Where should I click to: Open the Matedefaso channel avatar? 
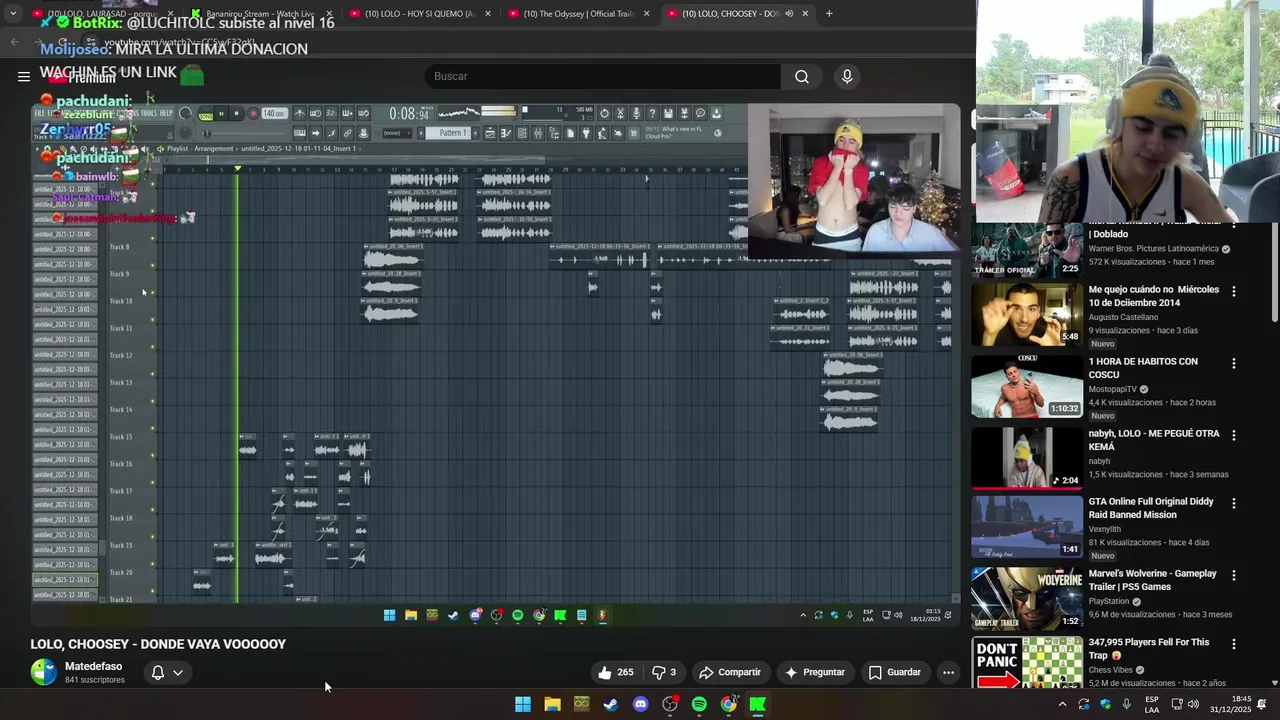point(43,672)
